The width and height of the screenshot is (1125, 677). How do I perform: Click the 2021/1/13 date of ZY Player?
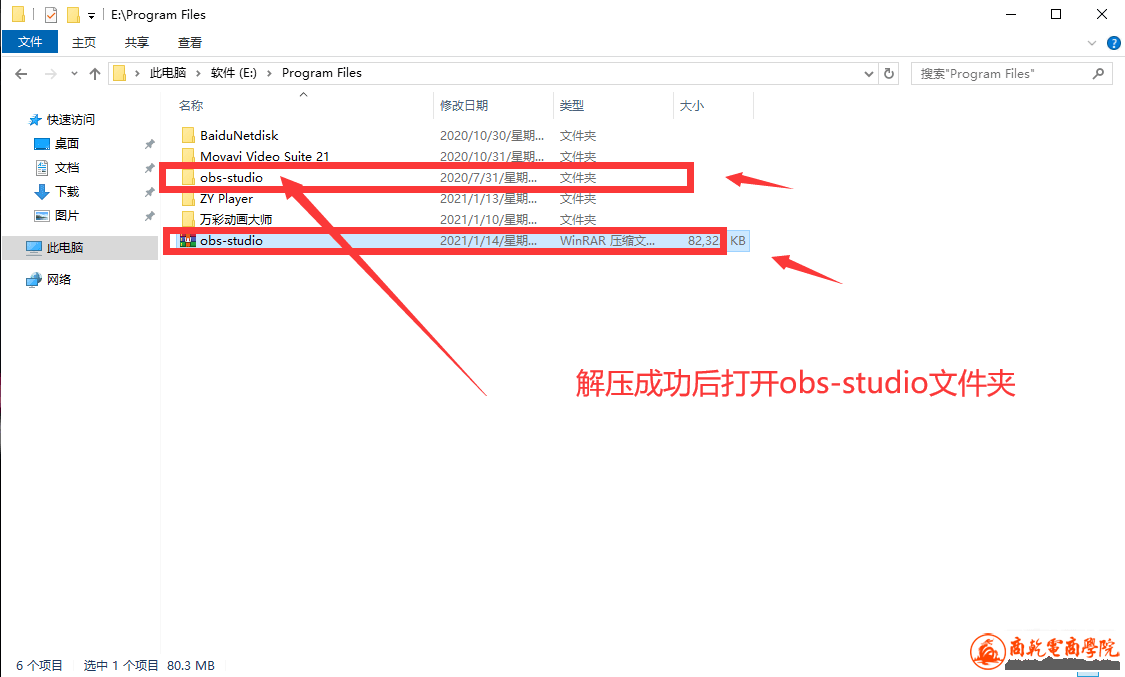pos(488,199)
